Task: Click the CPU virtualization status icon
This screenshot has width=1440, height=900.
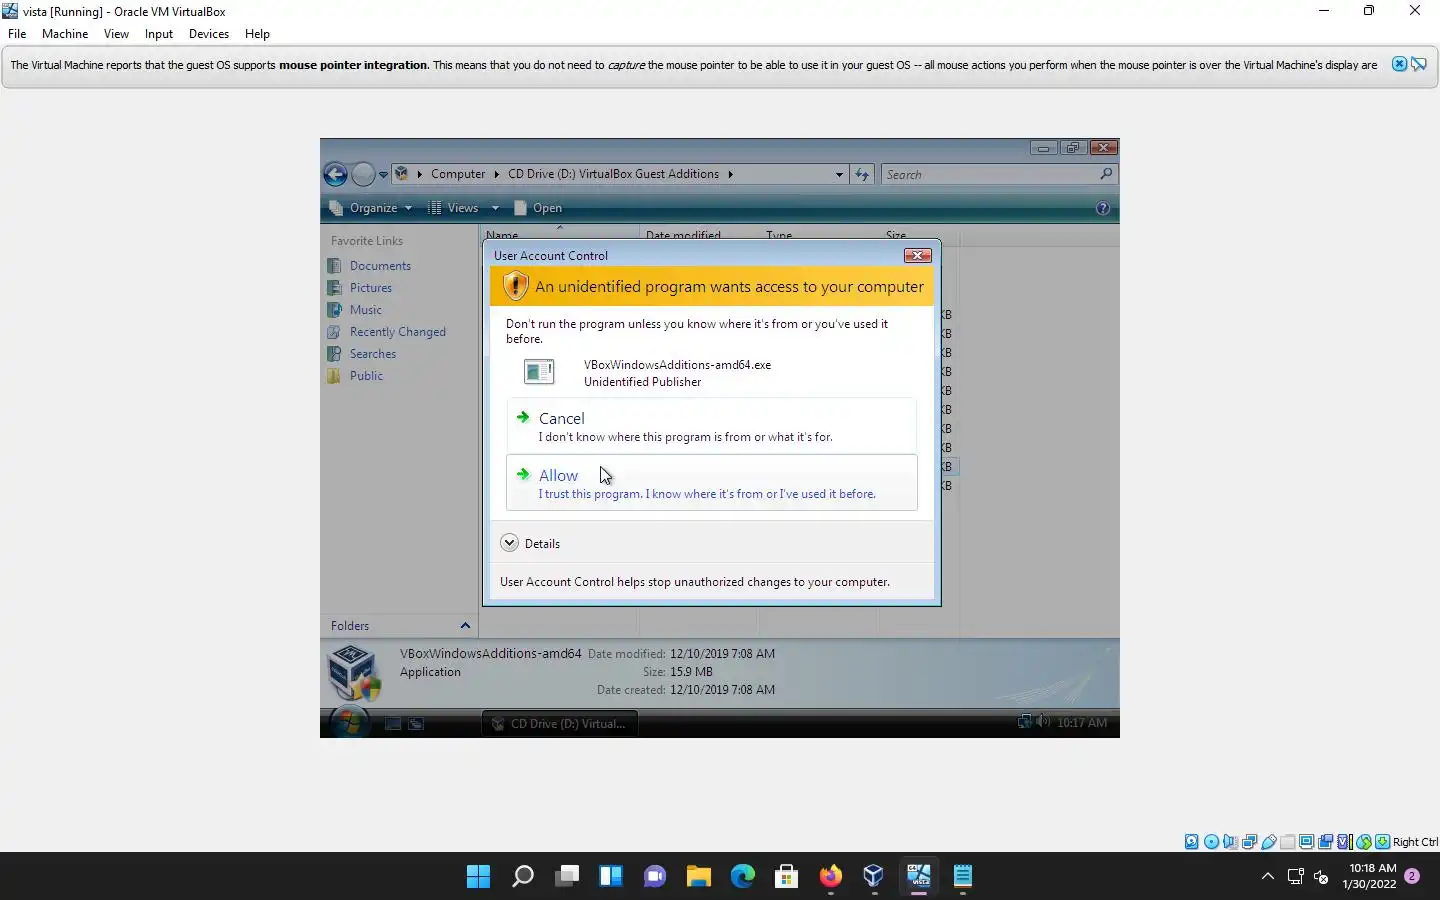Action: [1344, 842]
